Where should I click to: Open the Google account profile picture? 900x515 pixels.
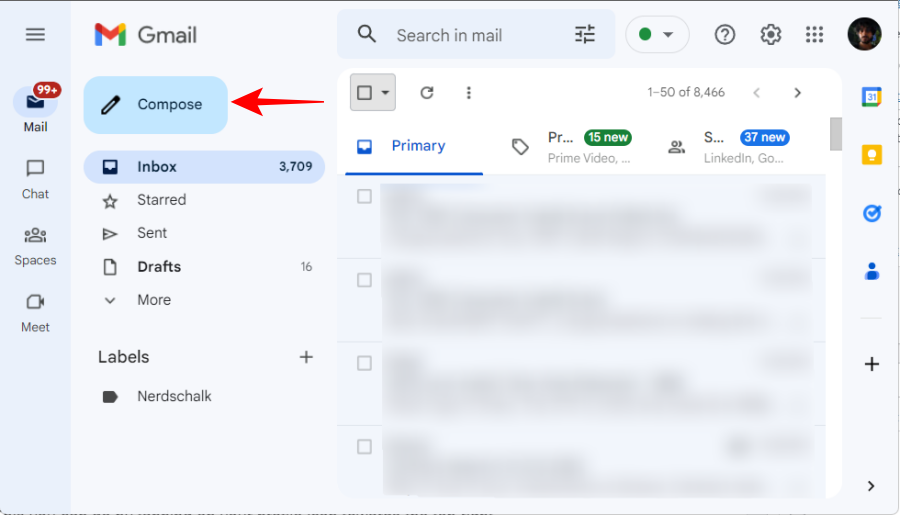864,34
